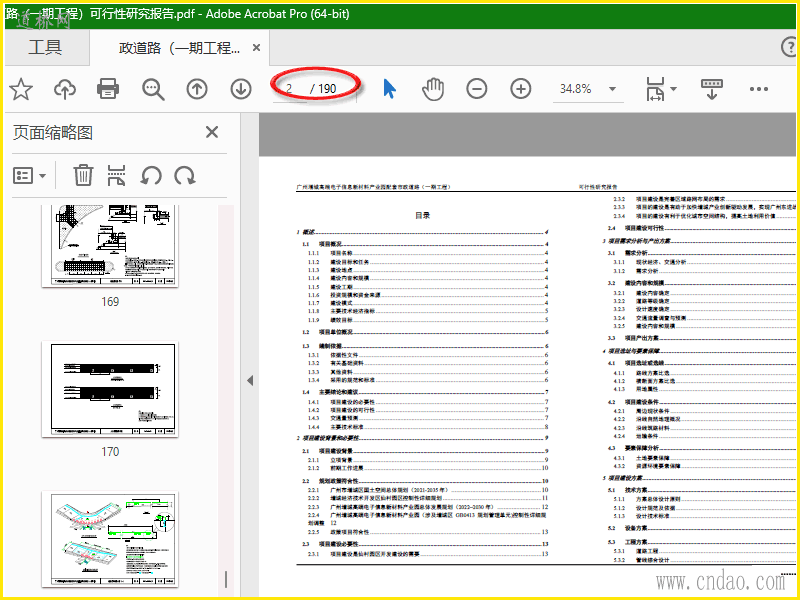800x600 pixels.
Task: Close the page thumbnails panel
Action: click(x=212, y=133)
